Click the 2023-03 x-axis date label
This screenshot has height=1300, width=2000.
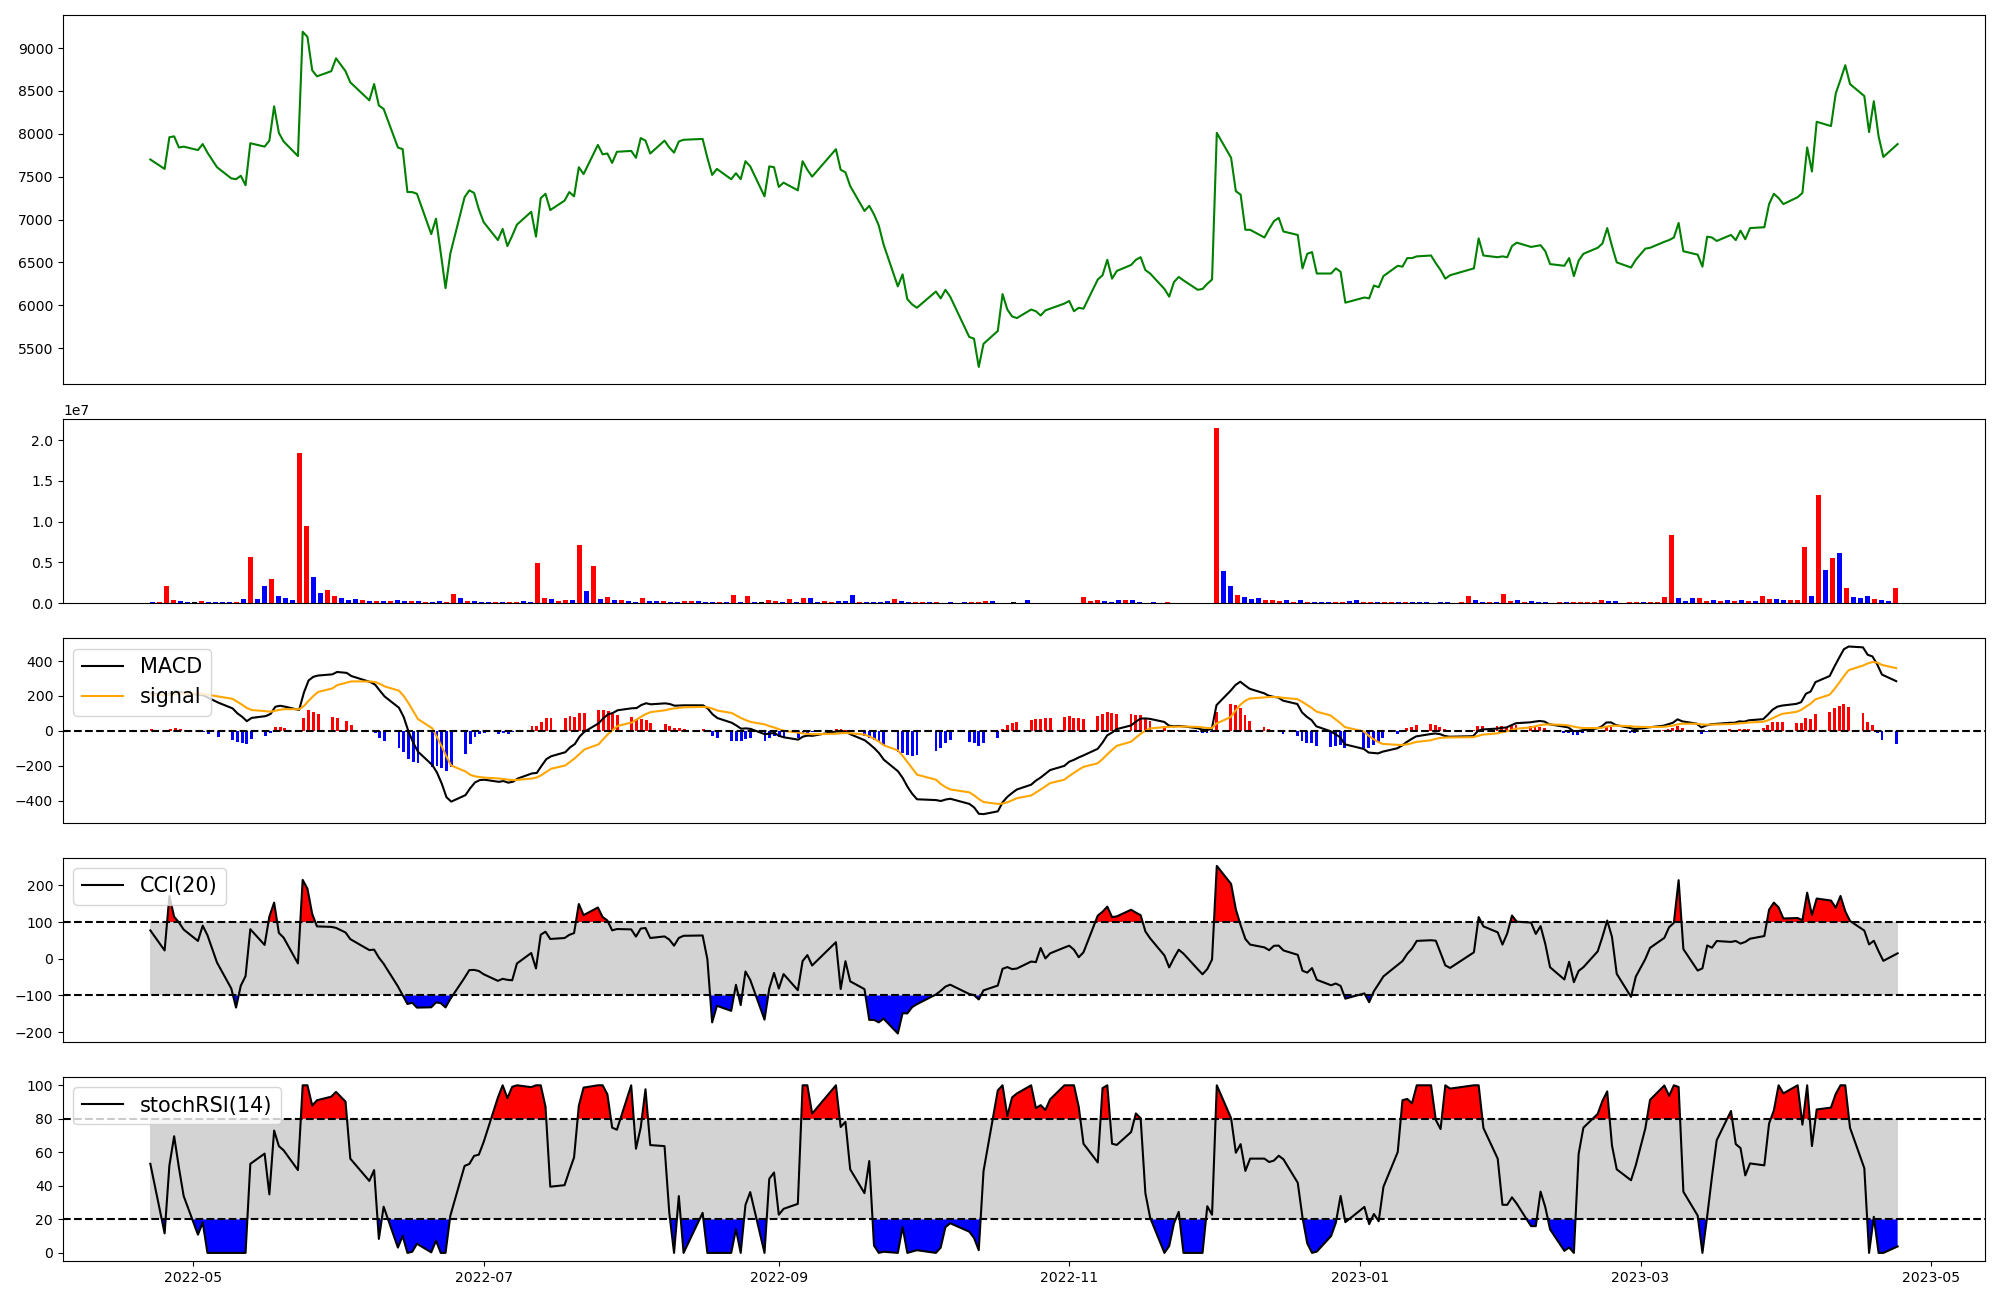(x=1640, y=1277)
